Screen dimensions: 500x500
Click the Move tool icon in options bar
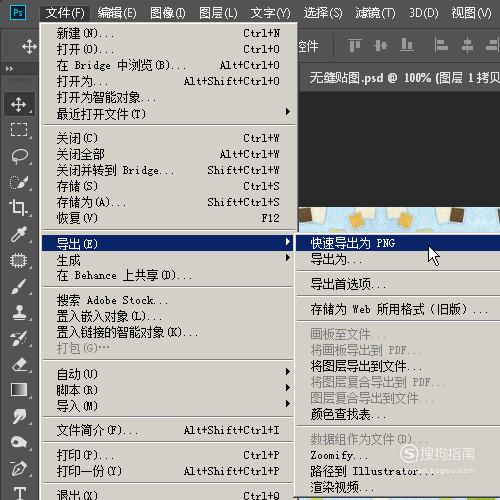pyautogui.click(x=29, y=46)
